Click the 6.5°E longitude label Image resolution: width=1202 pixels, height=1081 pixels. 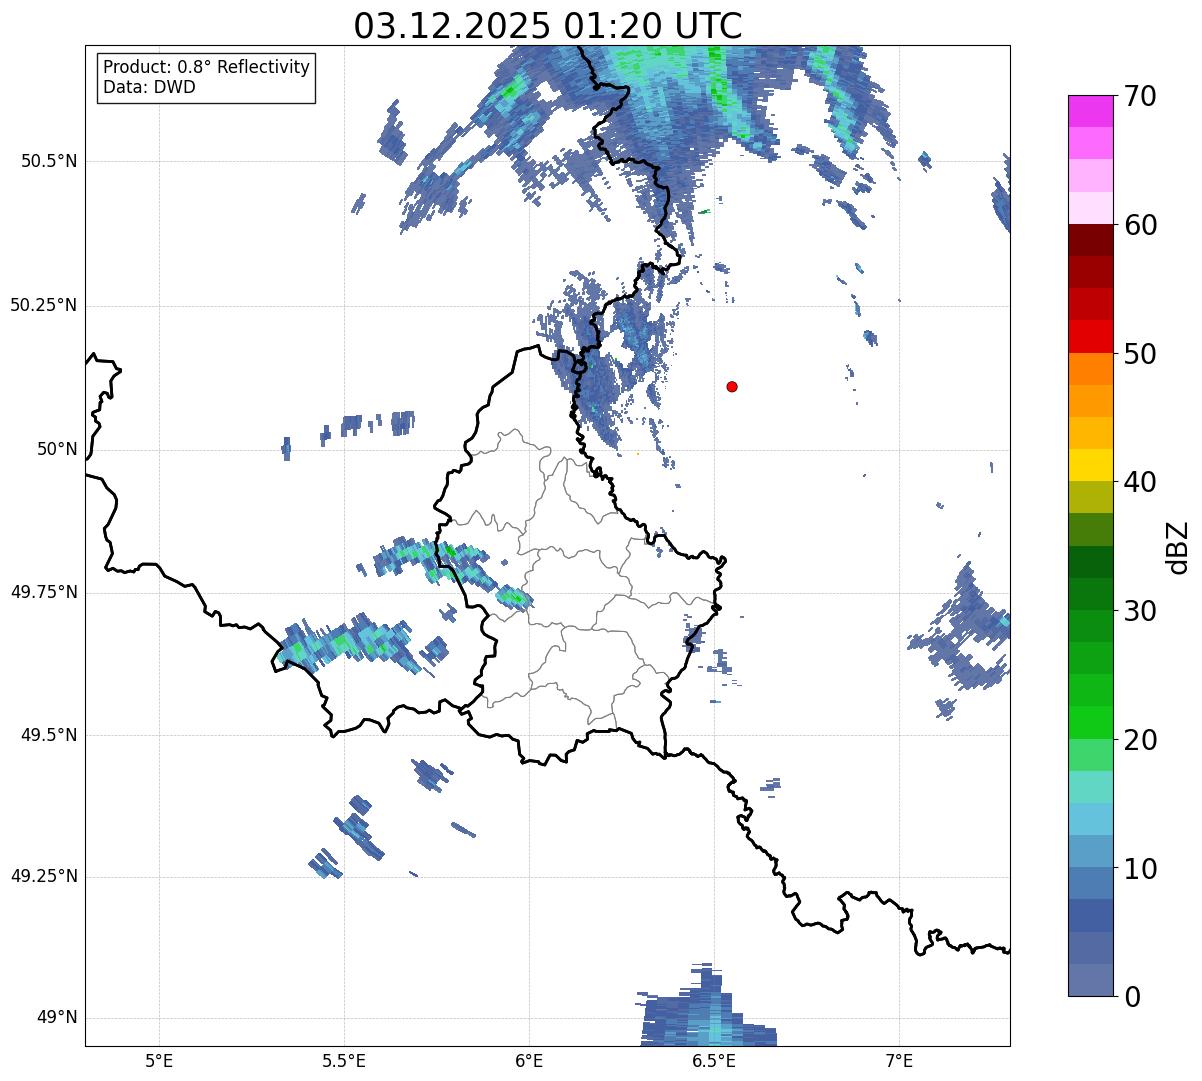click(714, 1060)
